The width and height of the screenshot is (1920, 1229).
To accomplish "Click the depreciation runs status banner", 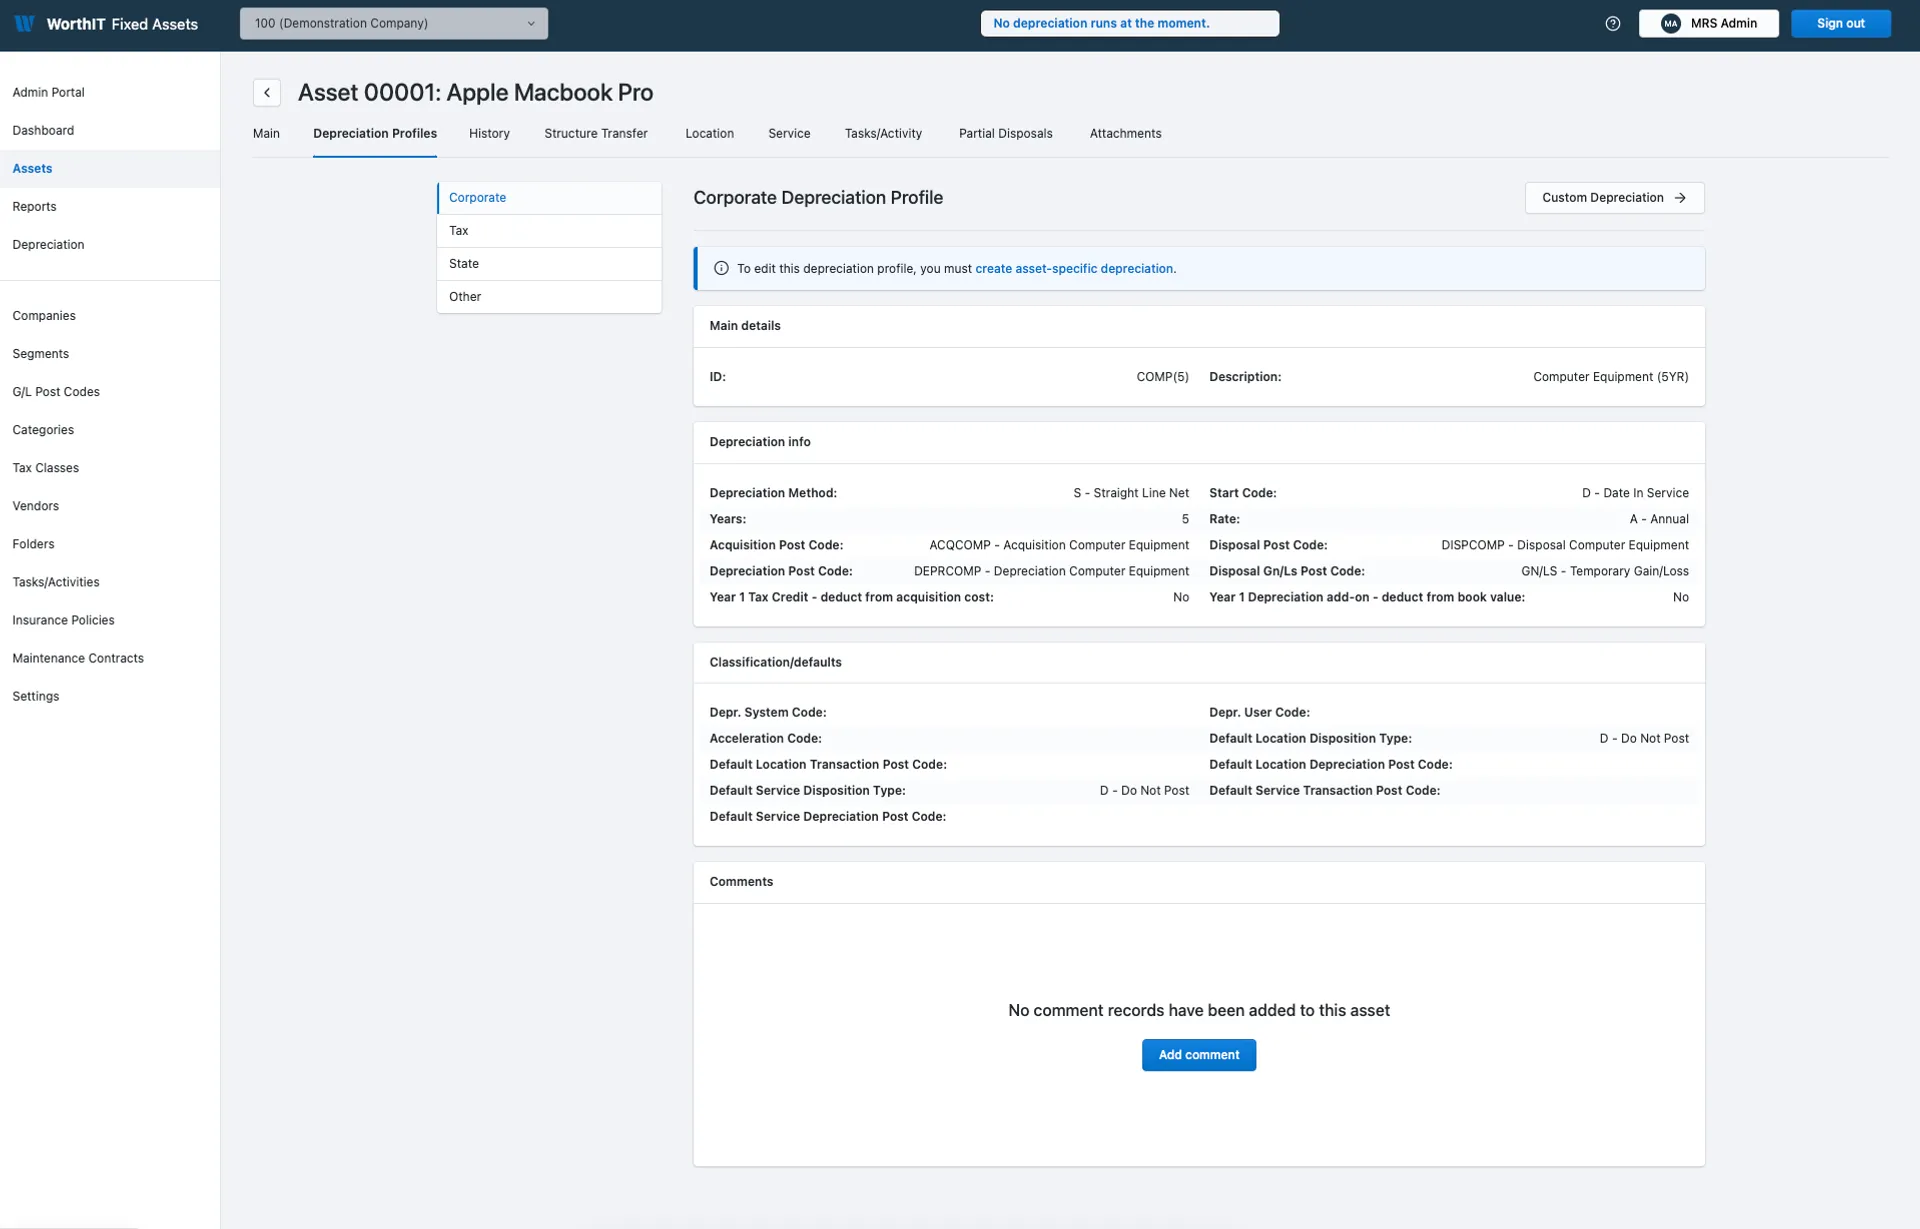I will point(1130,23).
